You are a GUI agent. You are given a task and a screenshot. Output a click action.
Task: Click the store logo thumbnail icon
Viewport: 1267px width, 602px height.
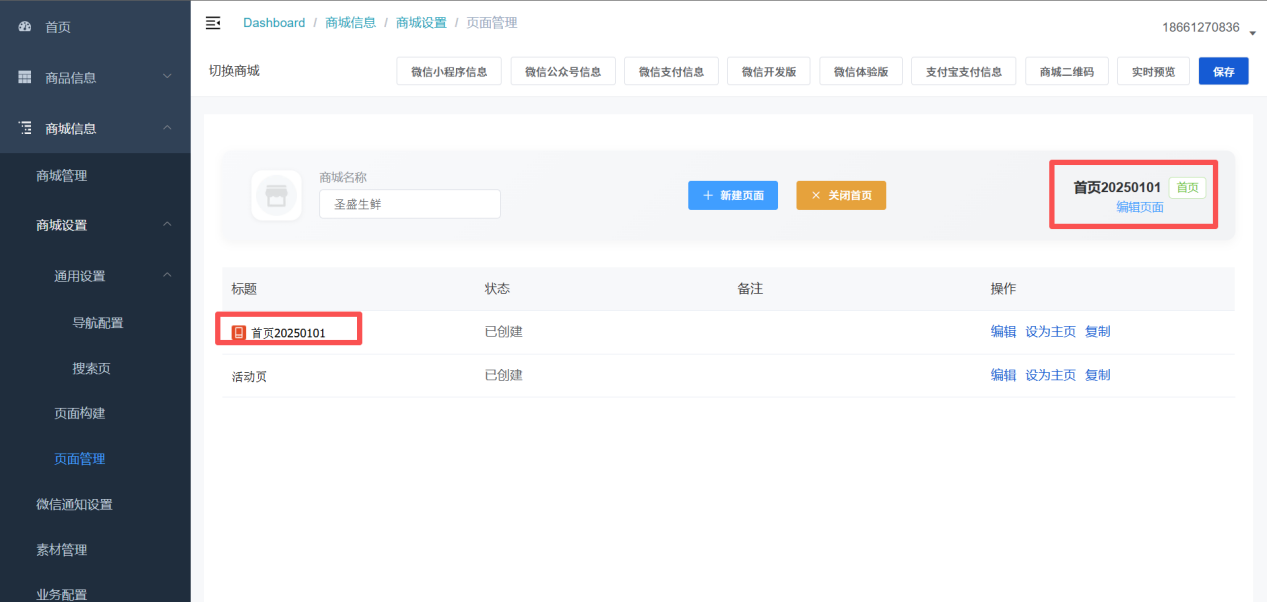click(276, 196)
